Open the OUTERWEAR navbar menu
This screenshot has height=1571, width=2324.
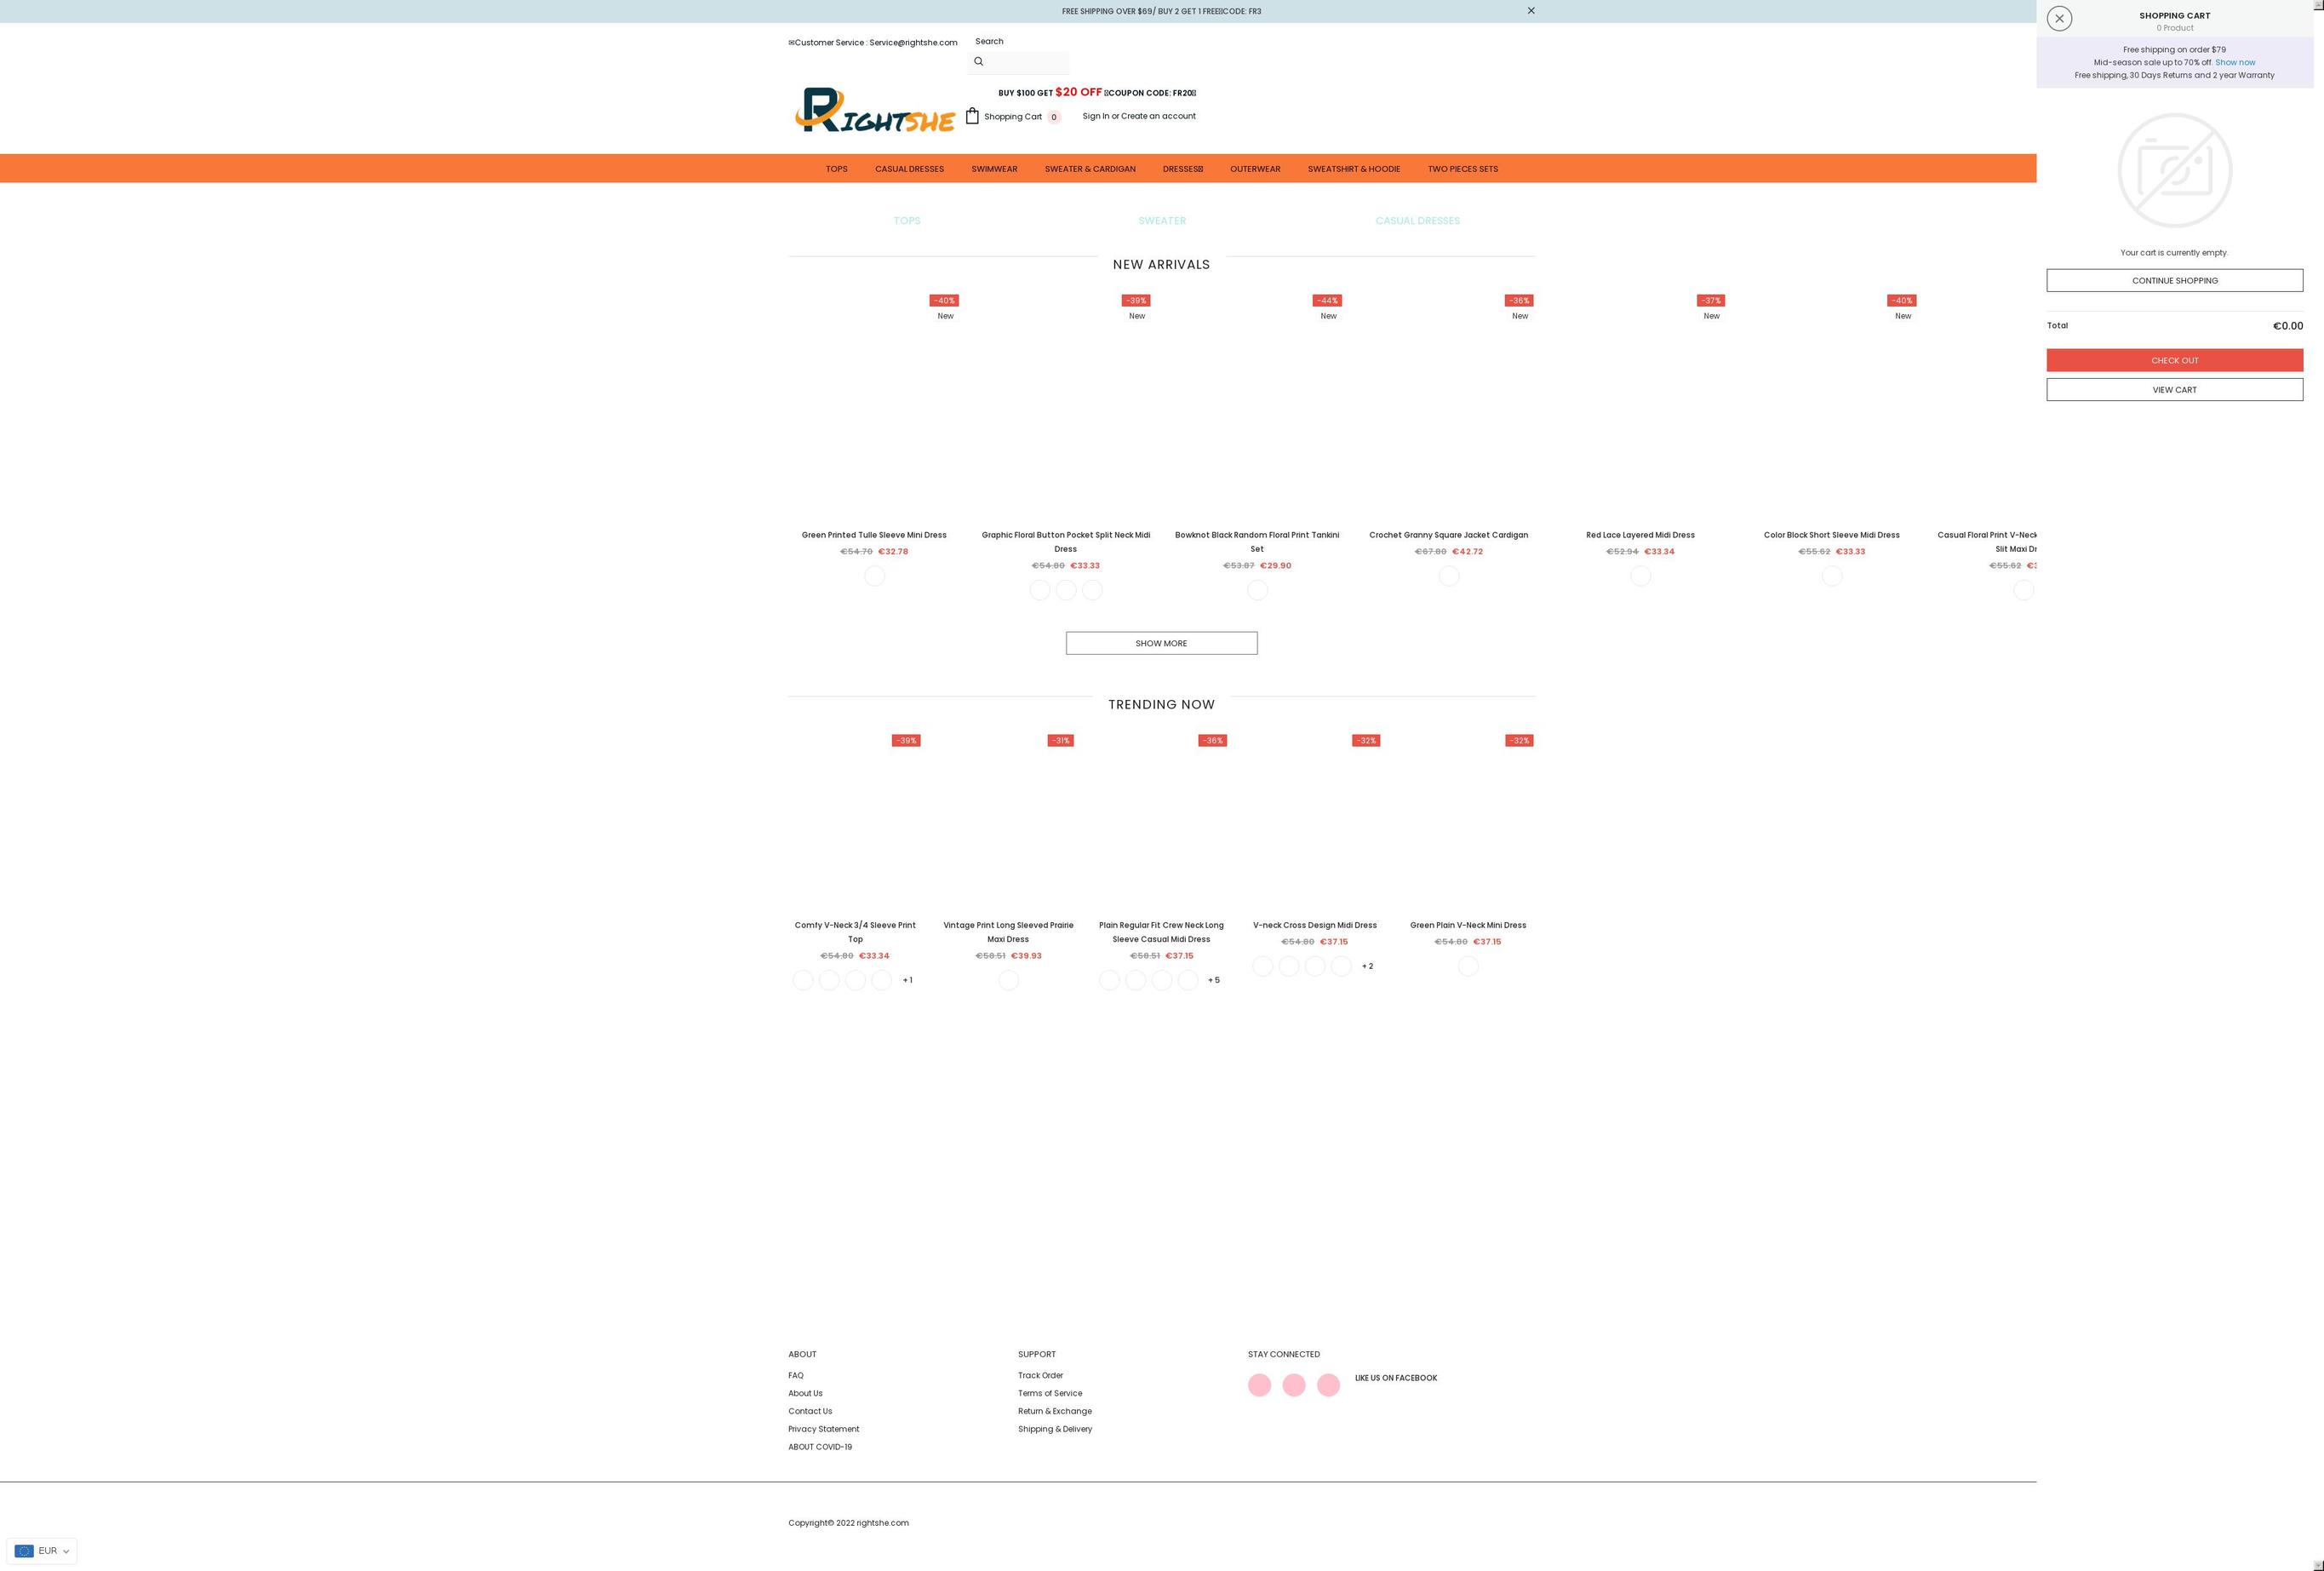pyautogui.click(x=1255, y=169)
